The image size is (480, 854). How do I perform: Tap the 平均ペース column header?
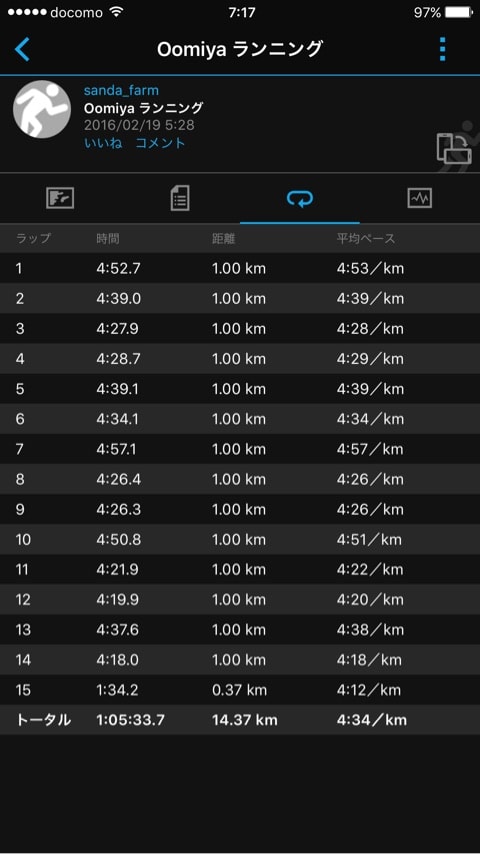click(366, 238)
